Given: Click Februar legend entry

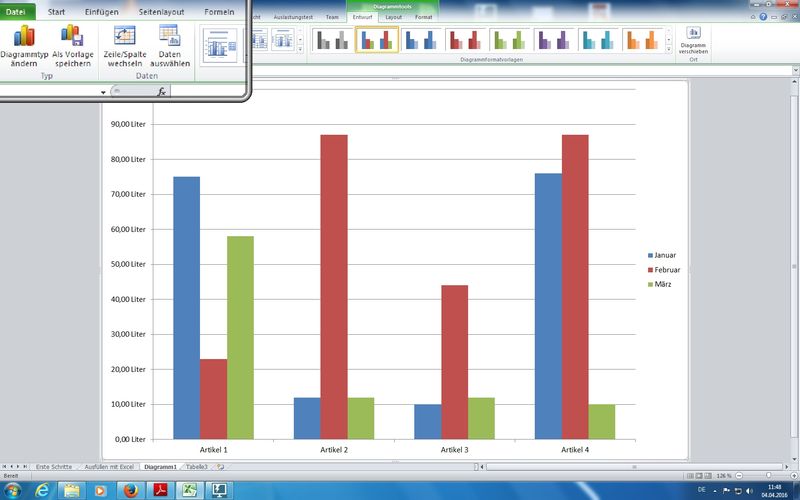Looking at the screenshot, I should (x=664, y=270).
